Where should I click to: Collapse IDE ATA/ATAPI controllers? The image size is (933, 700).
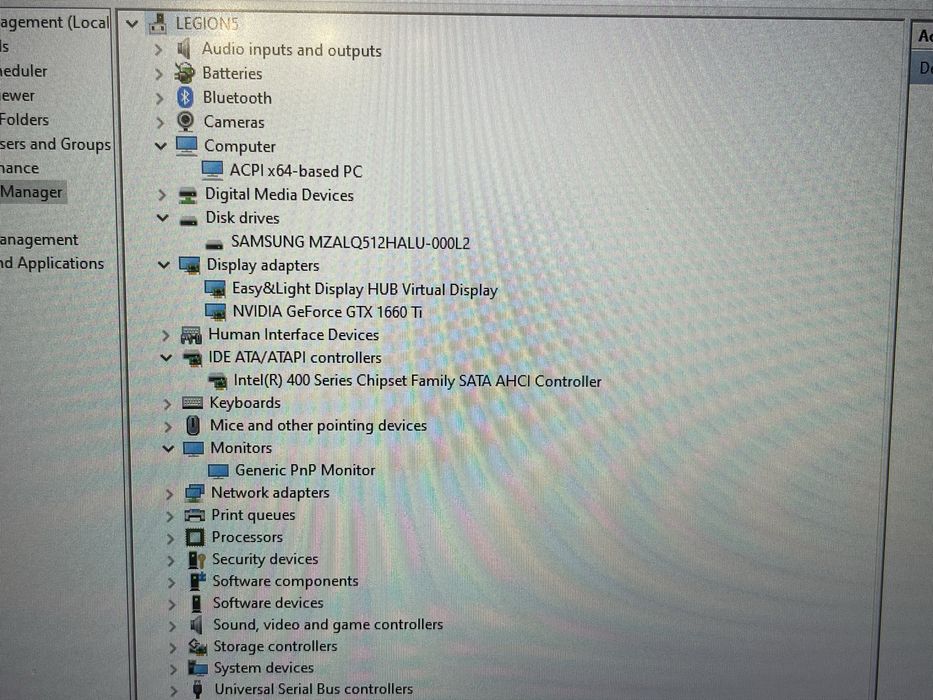pos(166,358)
